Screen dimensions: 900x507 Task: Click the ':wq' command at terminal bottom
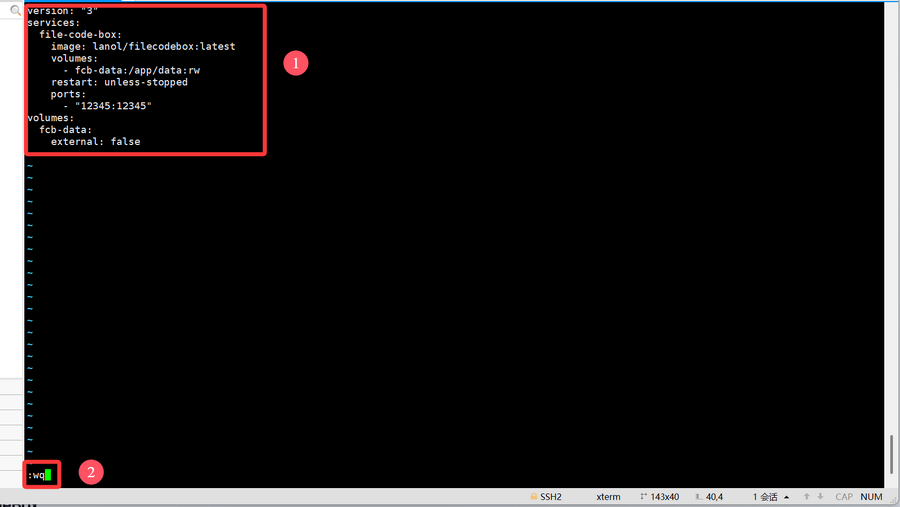tap(37, 475)
